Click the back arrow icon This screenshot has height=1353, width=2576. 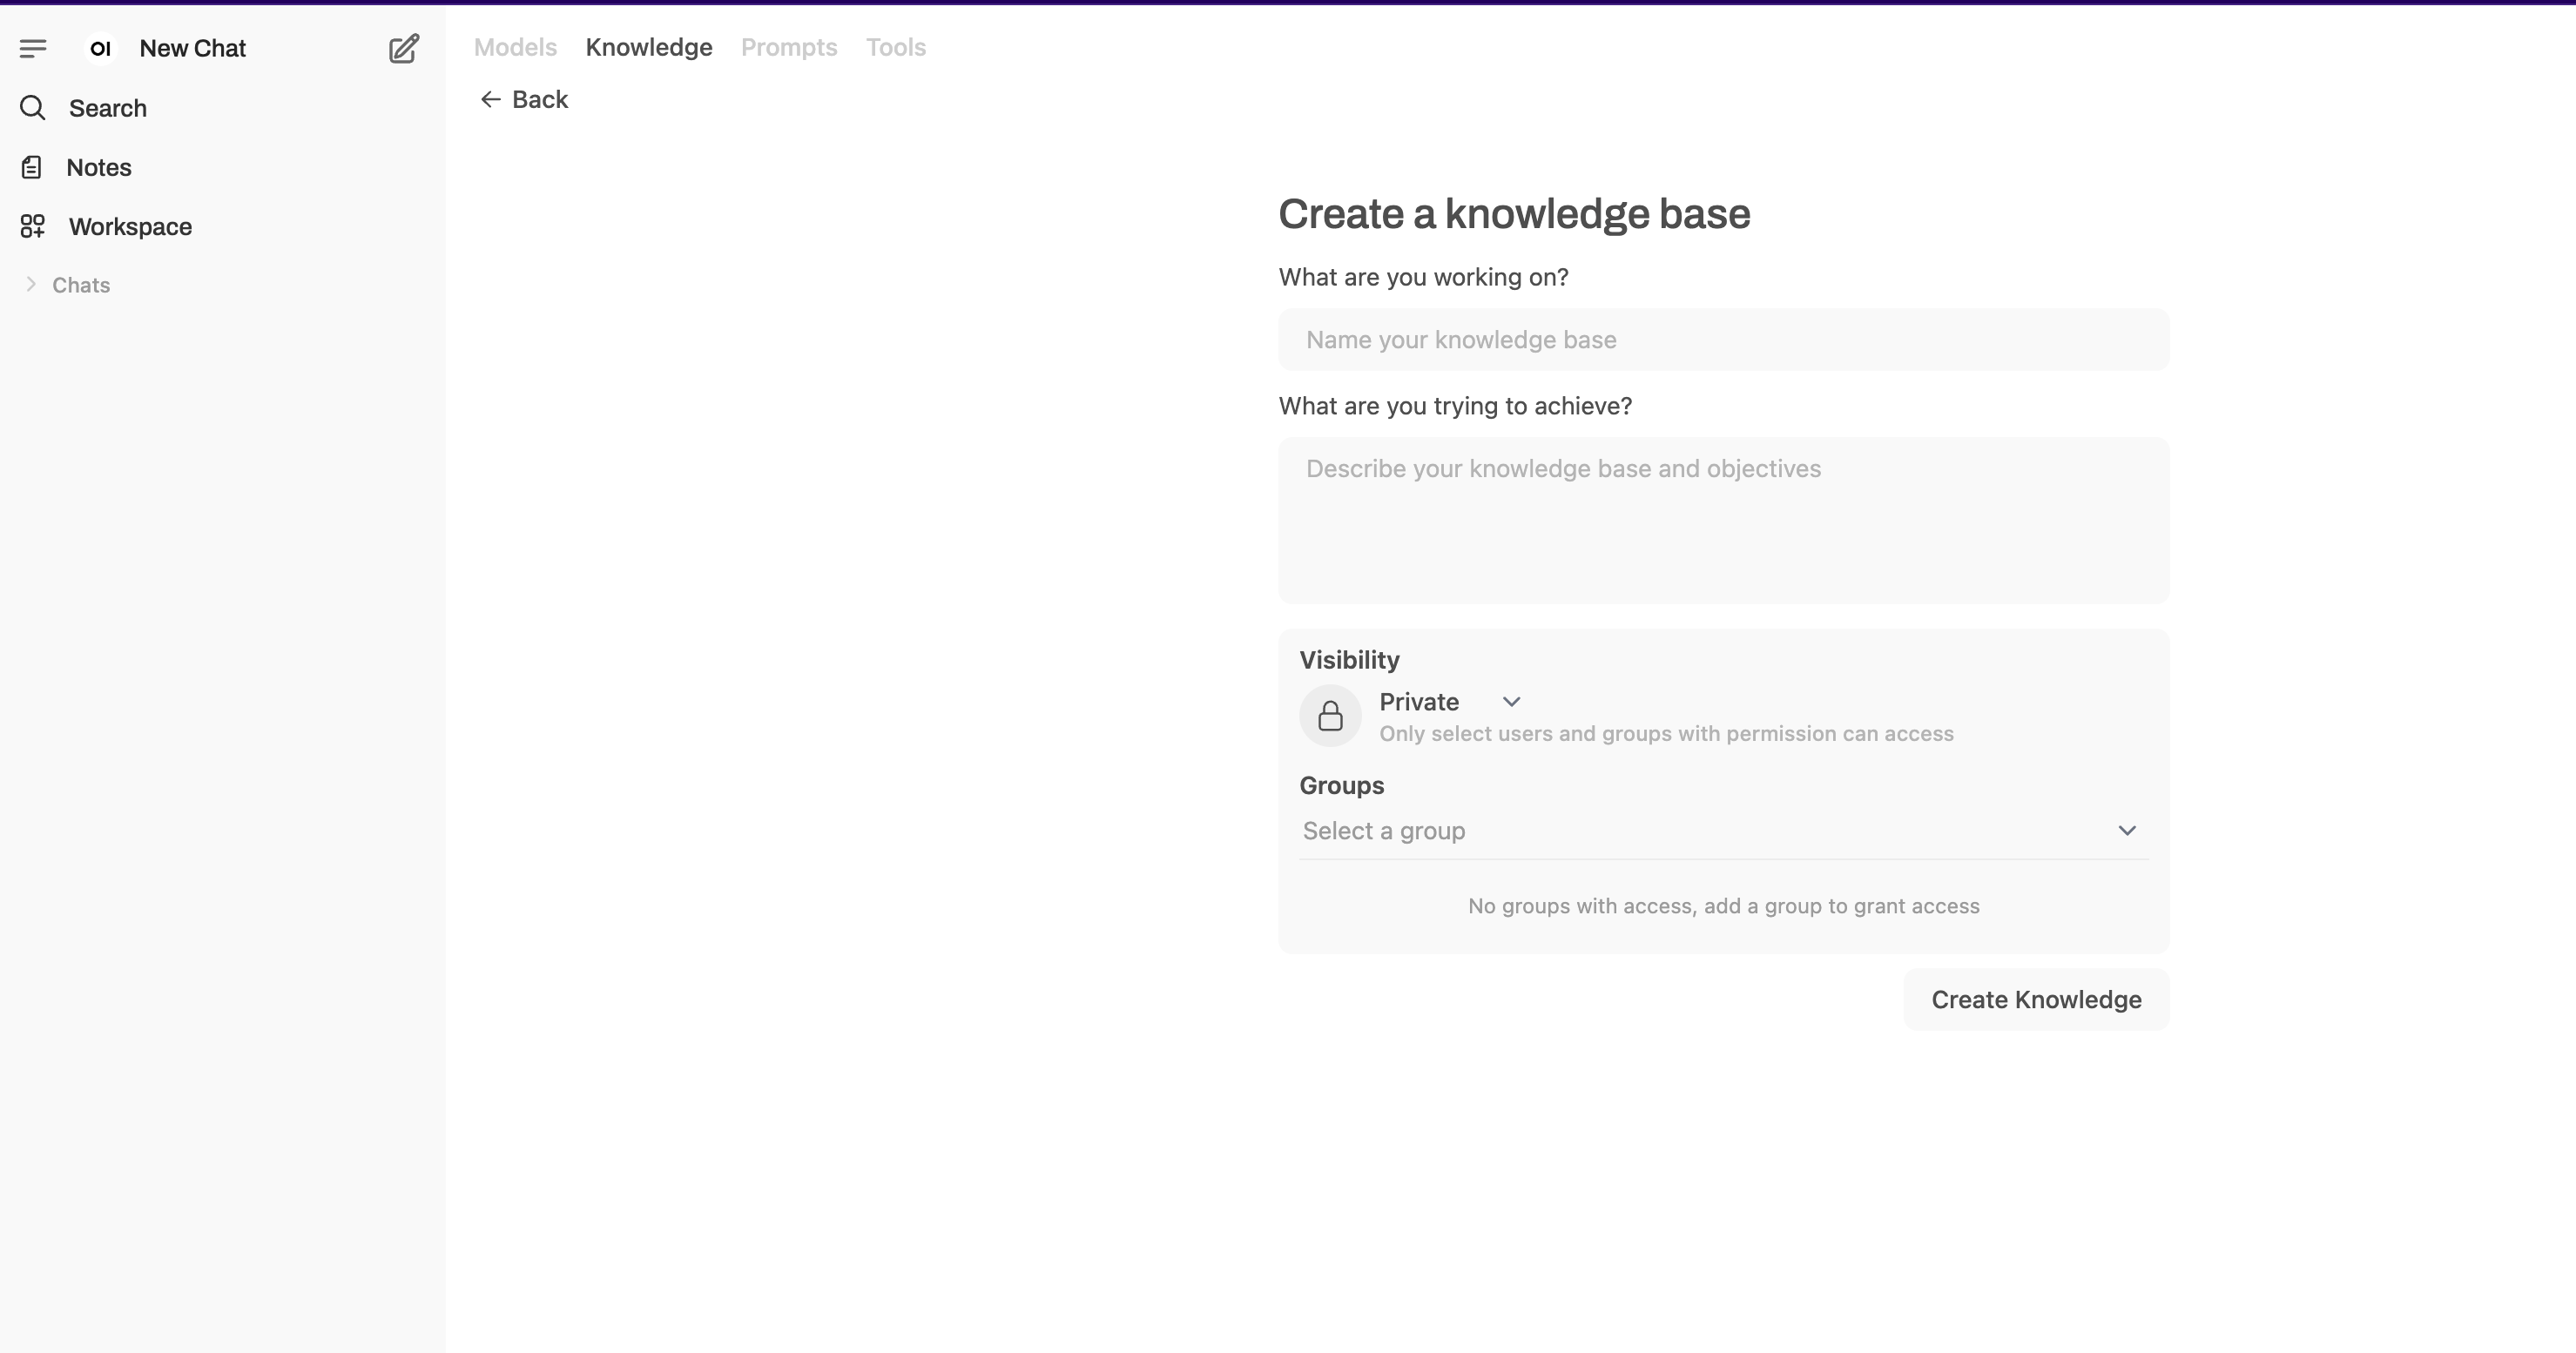490,99
